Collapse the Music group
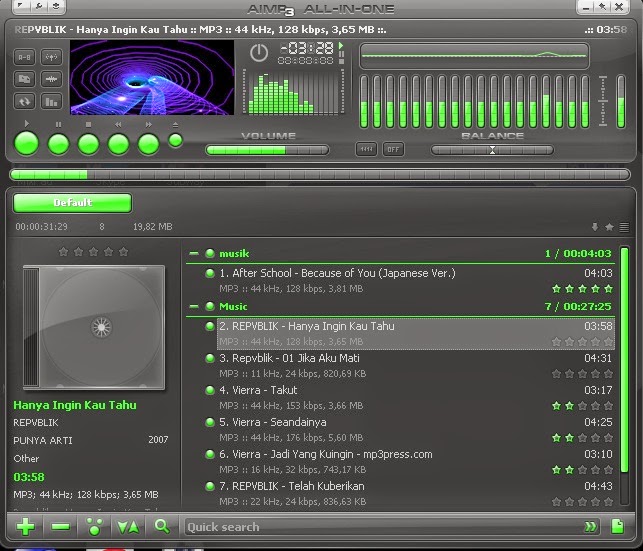The height and width of the screenshot is (551, 643). pyautogui.click(x=194, y=306)
